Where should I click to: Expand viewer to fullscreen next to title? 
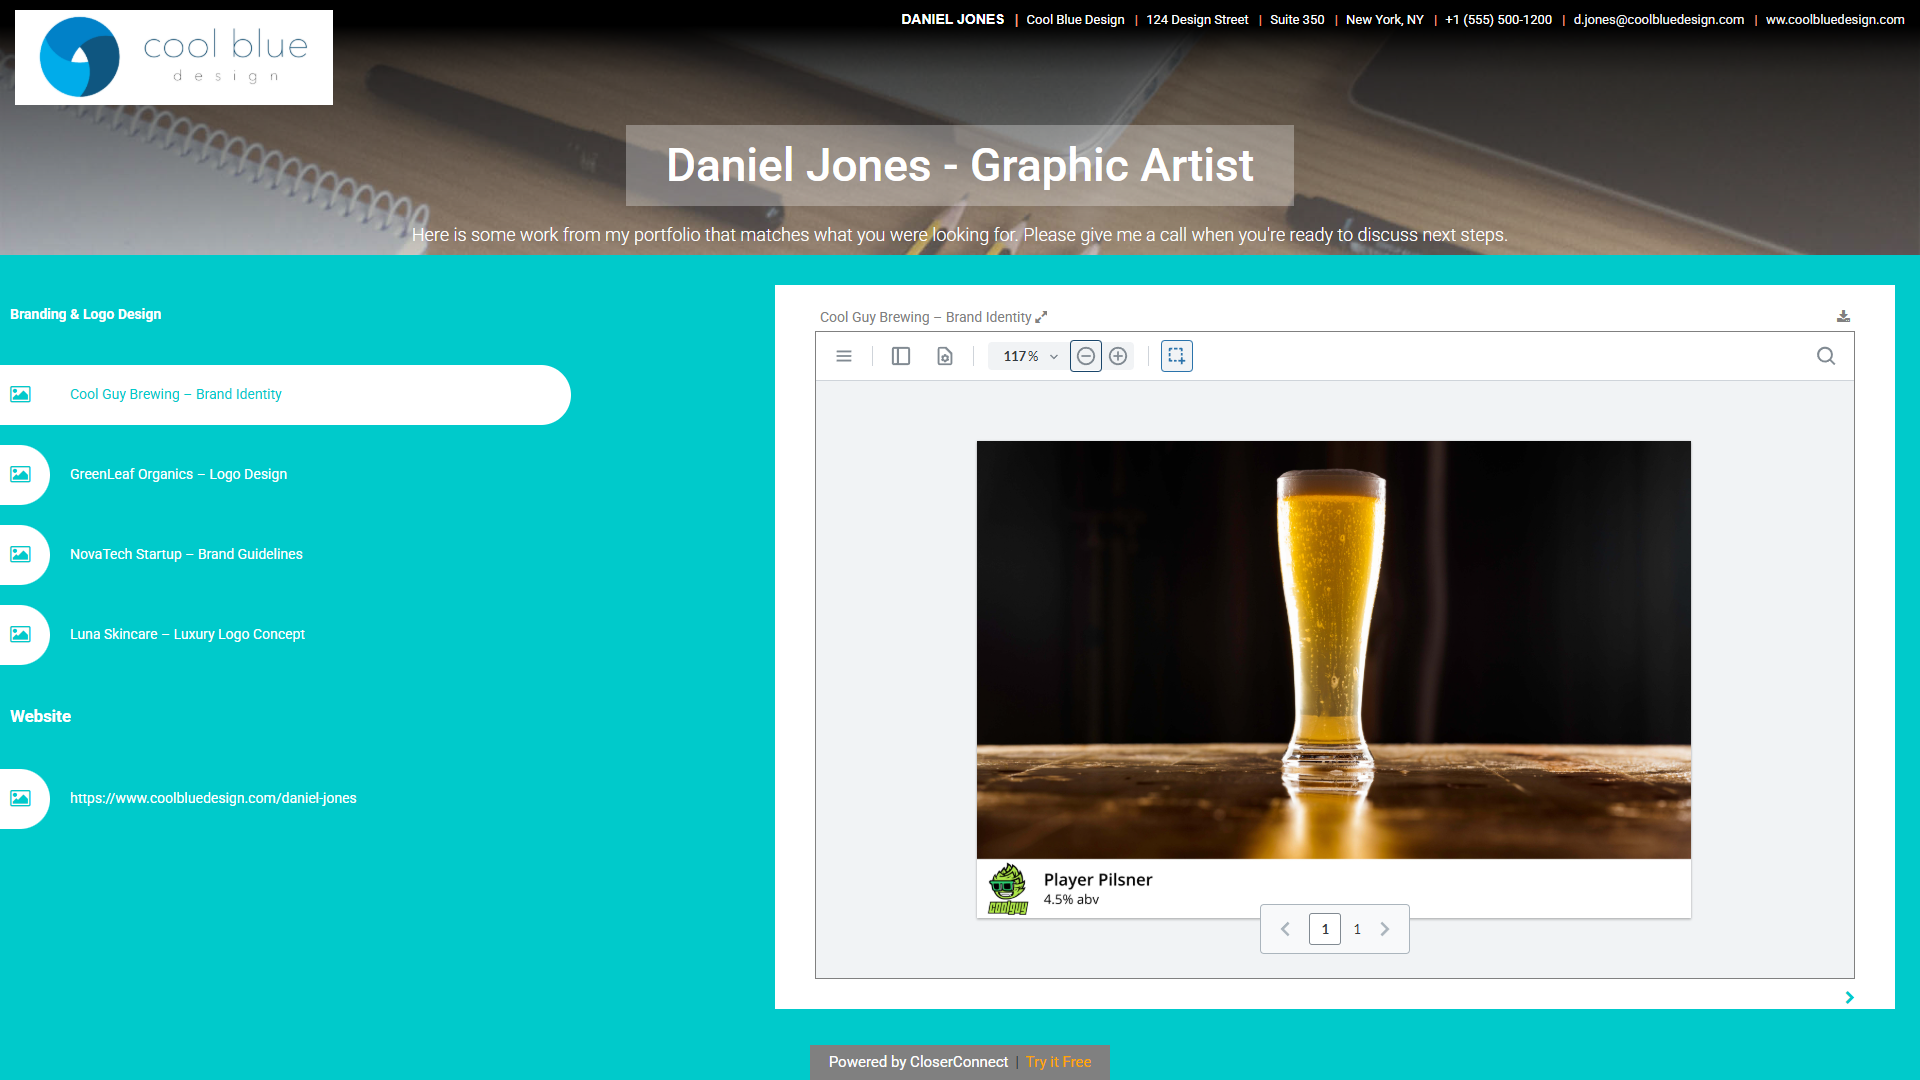tap(1041, 317)
